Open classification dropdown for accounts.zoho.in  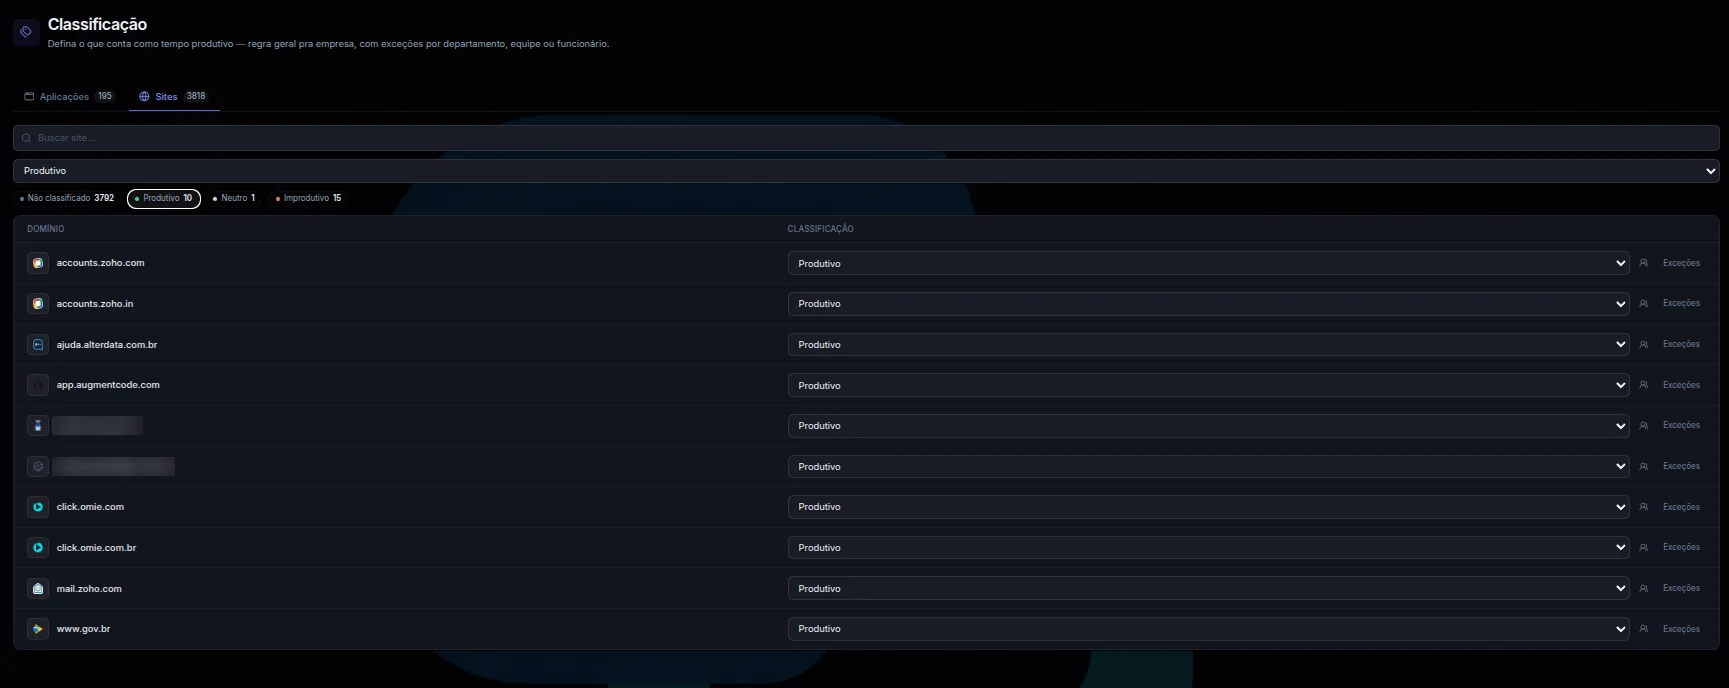click(1209, 304)
